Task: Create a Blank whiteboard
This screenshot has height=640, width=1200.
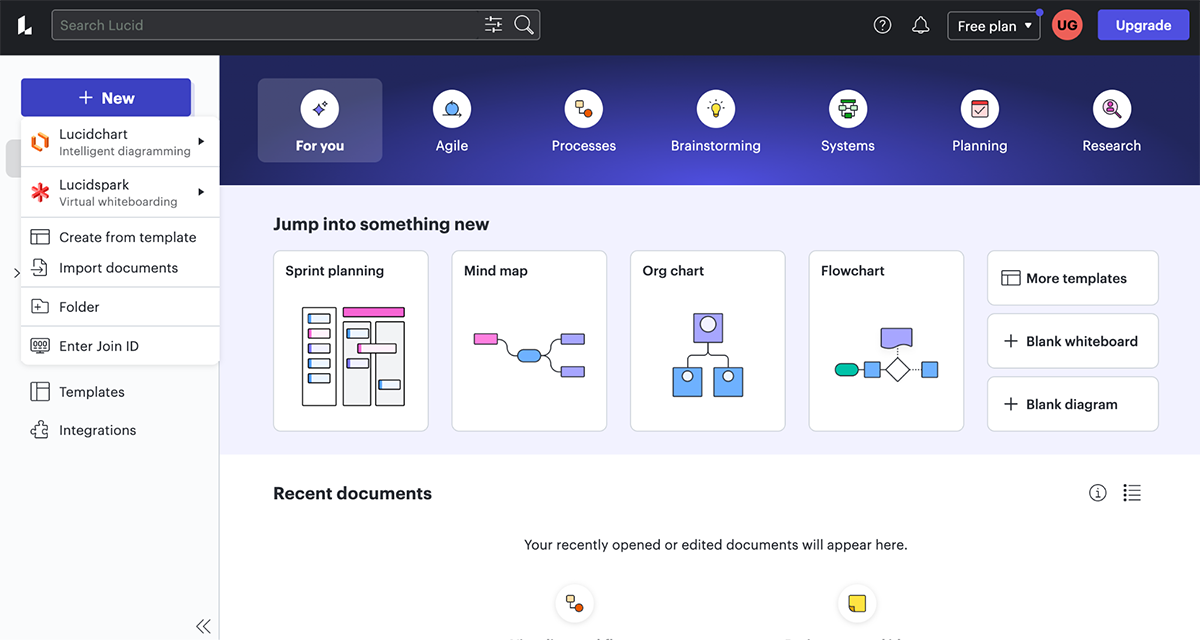Action: pyautogui.click(x=1072, y=341)
